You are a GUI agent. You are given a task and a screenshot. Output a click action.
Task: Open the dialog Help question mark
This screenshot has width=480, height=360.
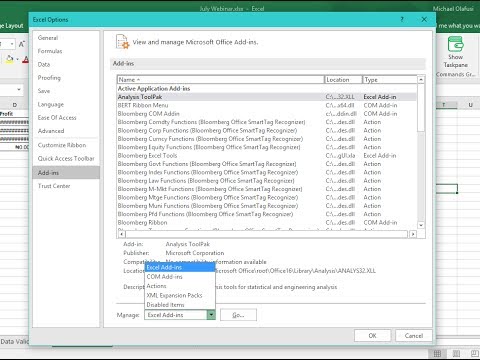coord(402,19)
